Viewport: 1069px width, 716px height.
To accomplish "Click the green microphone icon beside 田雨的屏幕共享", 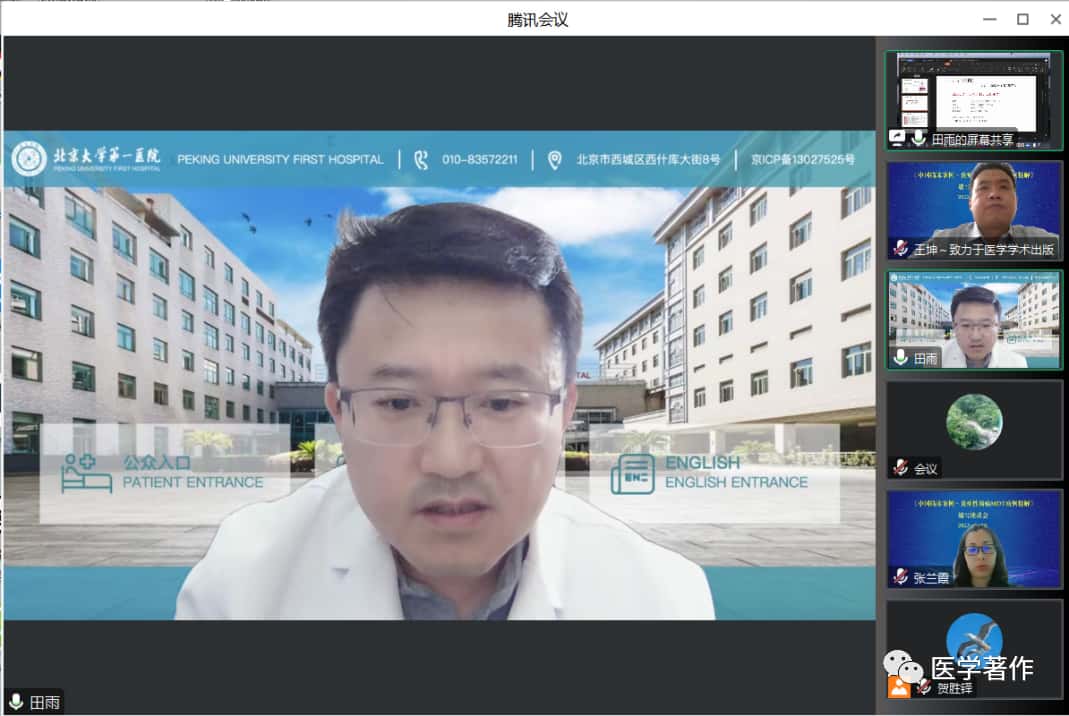I will (x=918, y=138).
